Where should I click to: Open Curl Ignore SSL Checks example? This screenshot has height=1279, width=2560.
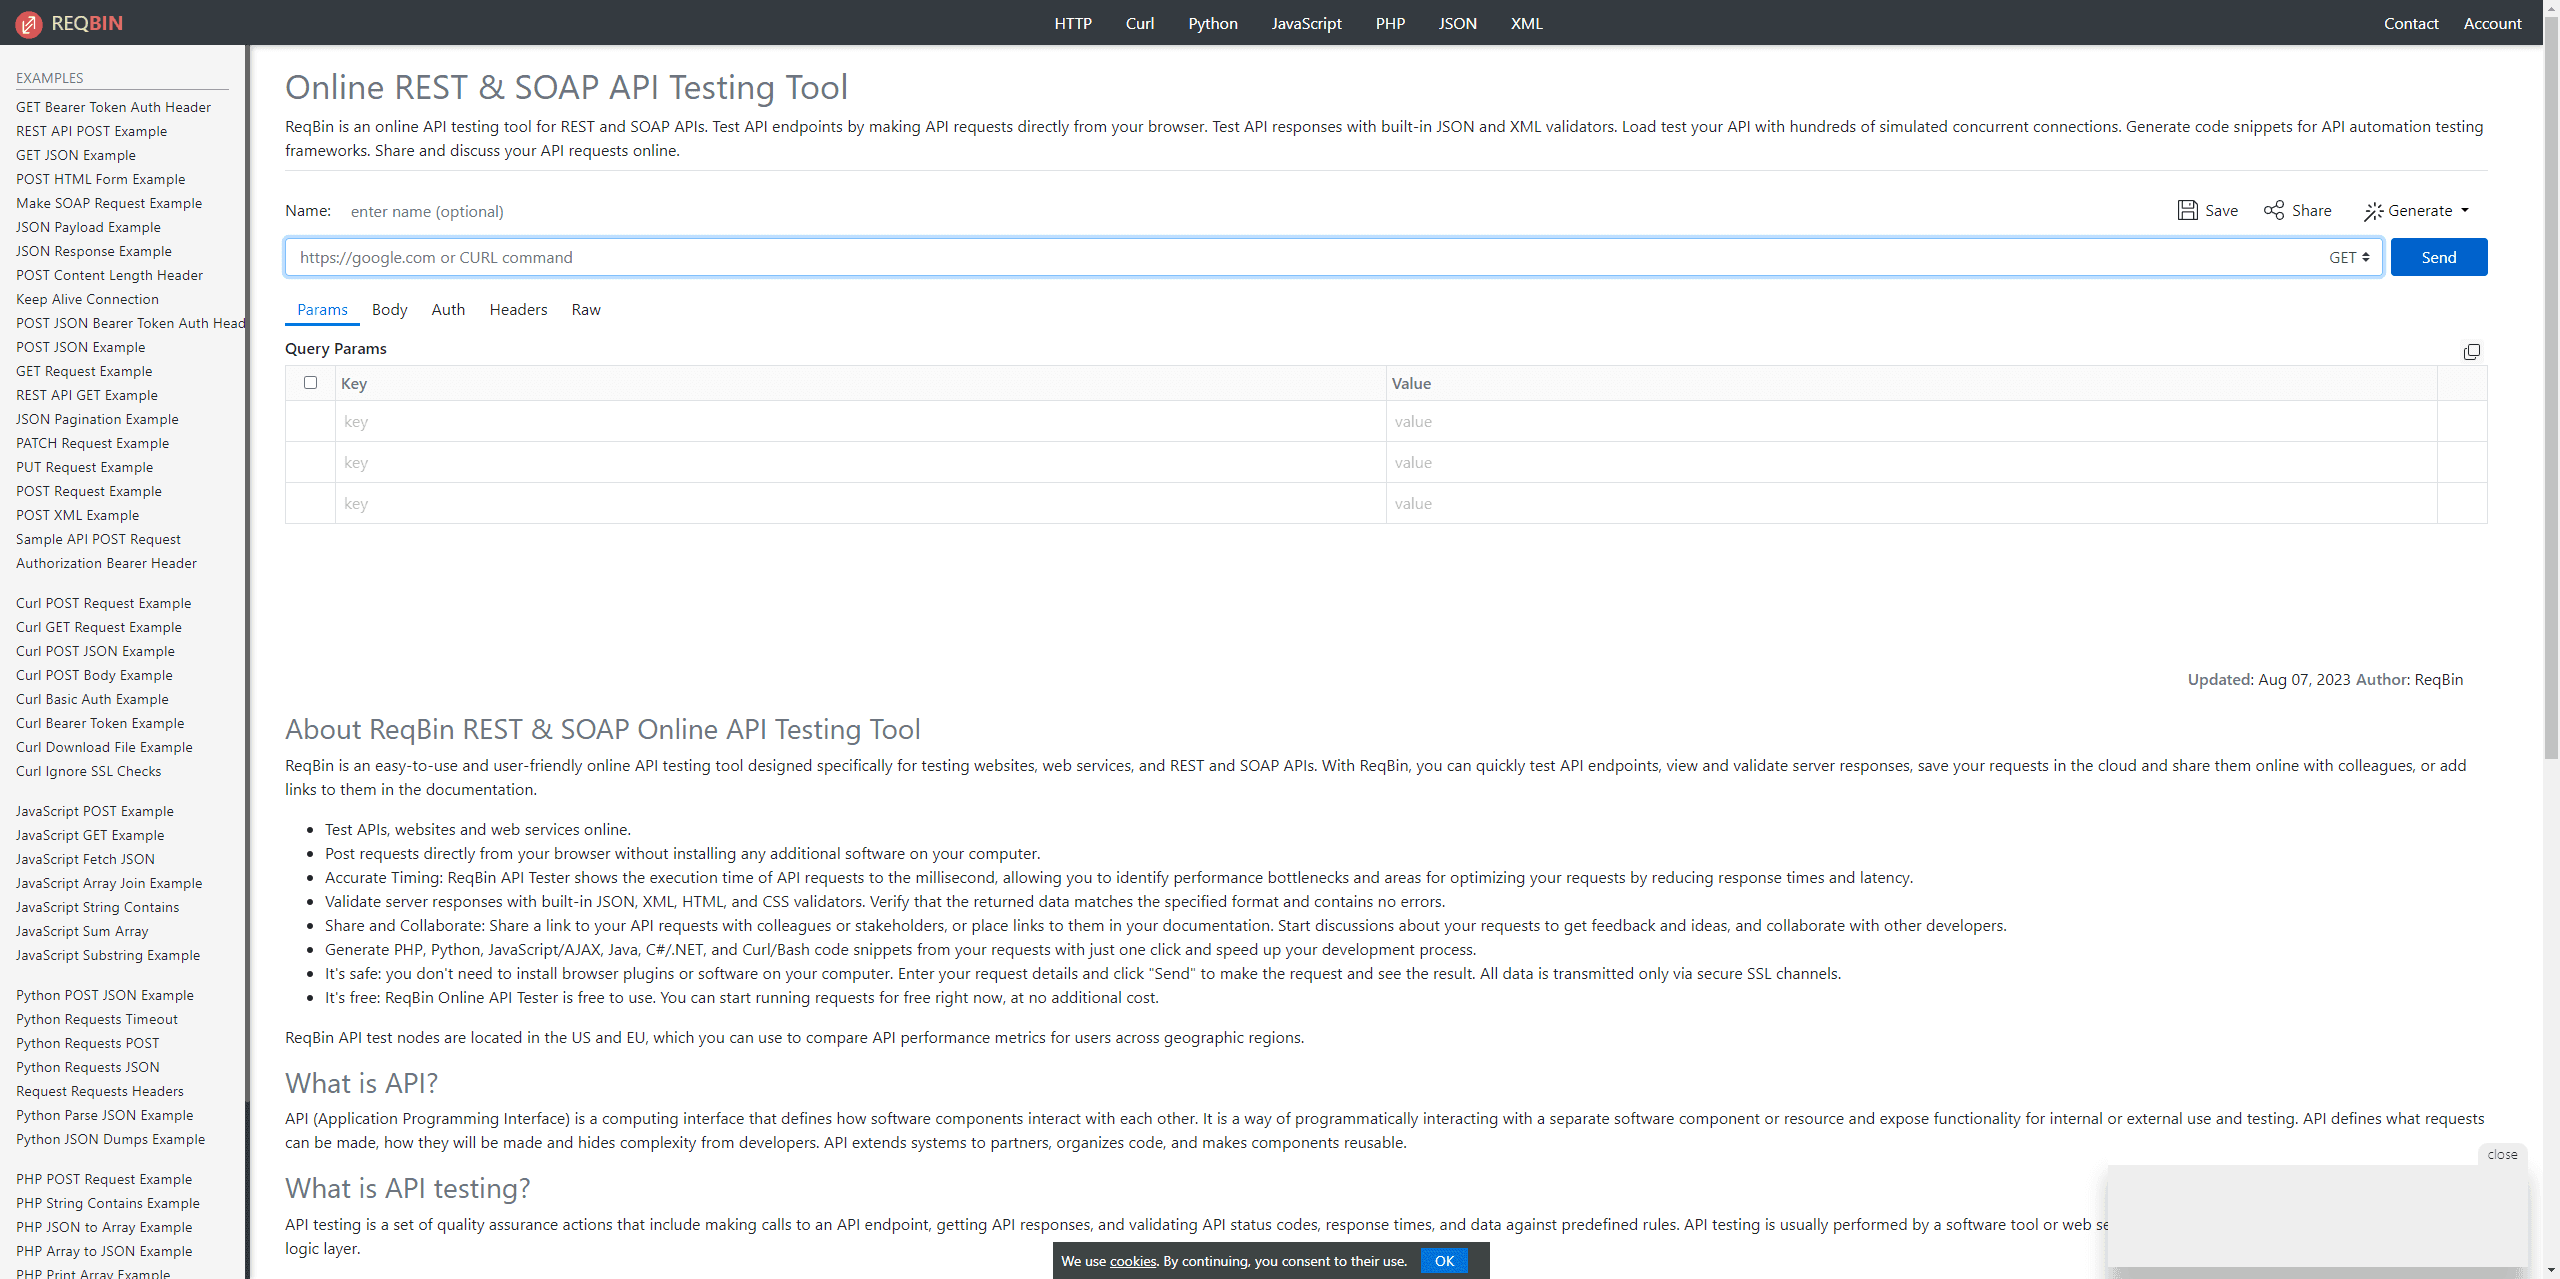[x=88, y=771]
